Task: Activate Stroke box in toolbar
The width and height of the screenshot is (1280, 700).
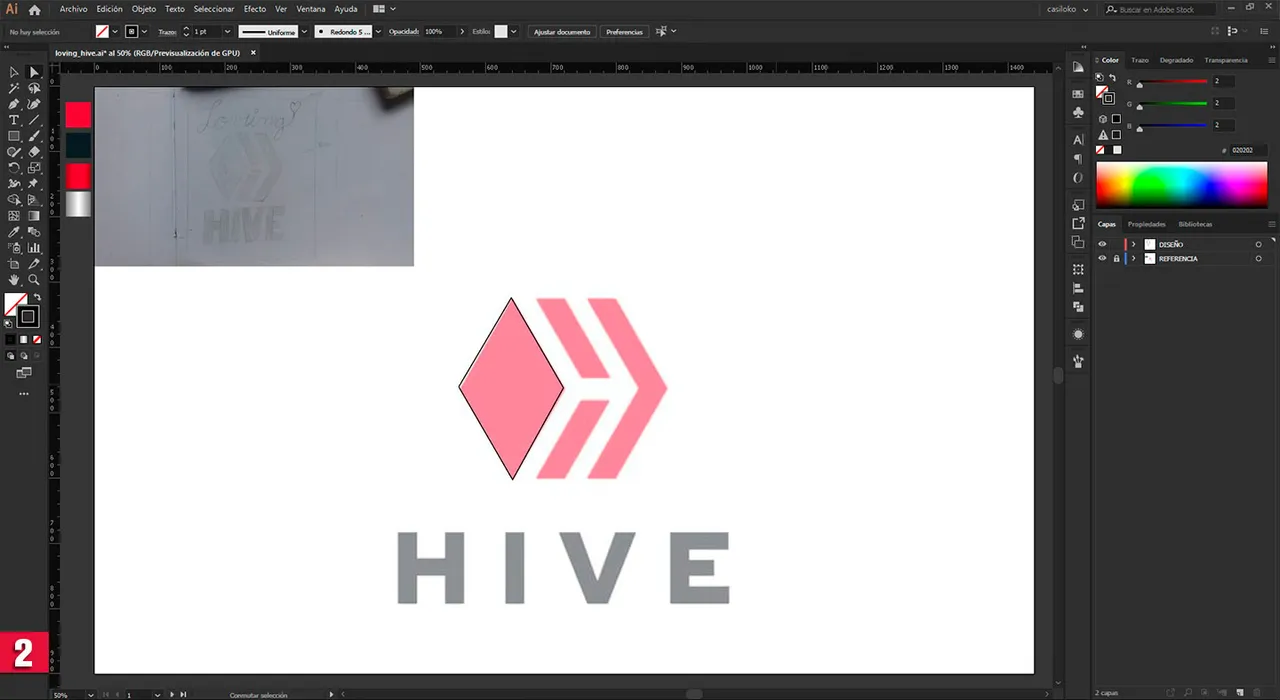Action: [28, 317]
